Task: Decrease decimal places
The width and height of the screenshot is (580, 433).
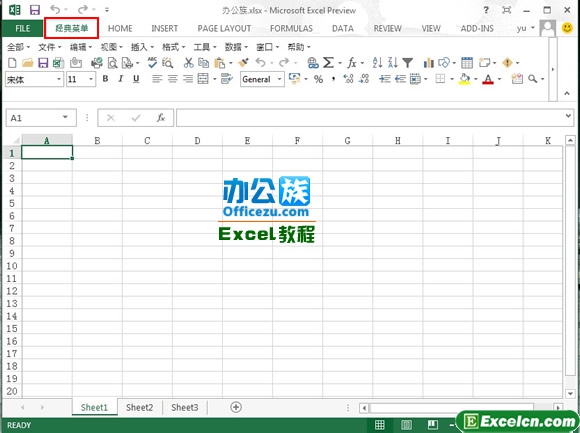Action: pyautogui.click(x=364, y=79)
